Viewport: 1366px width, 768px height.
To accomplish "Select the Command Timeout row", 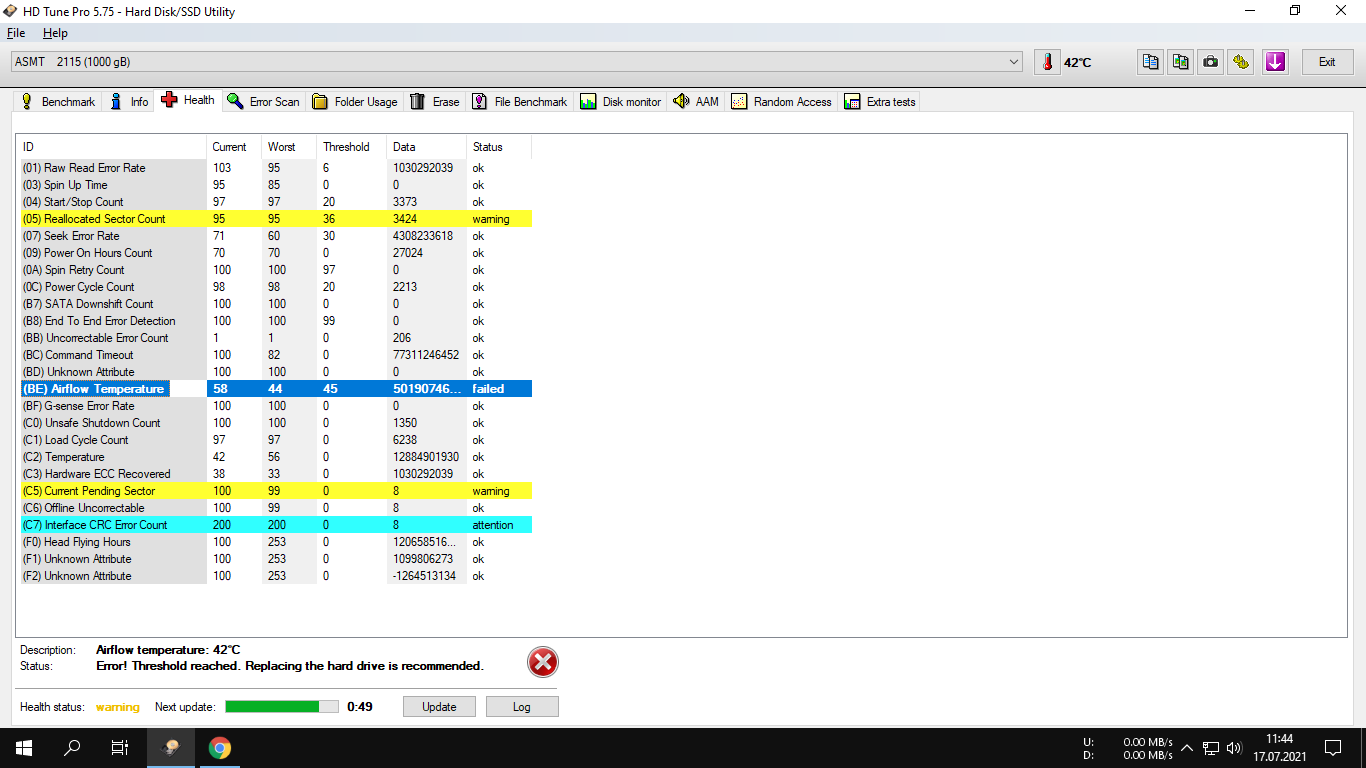I will point(276,355).
